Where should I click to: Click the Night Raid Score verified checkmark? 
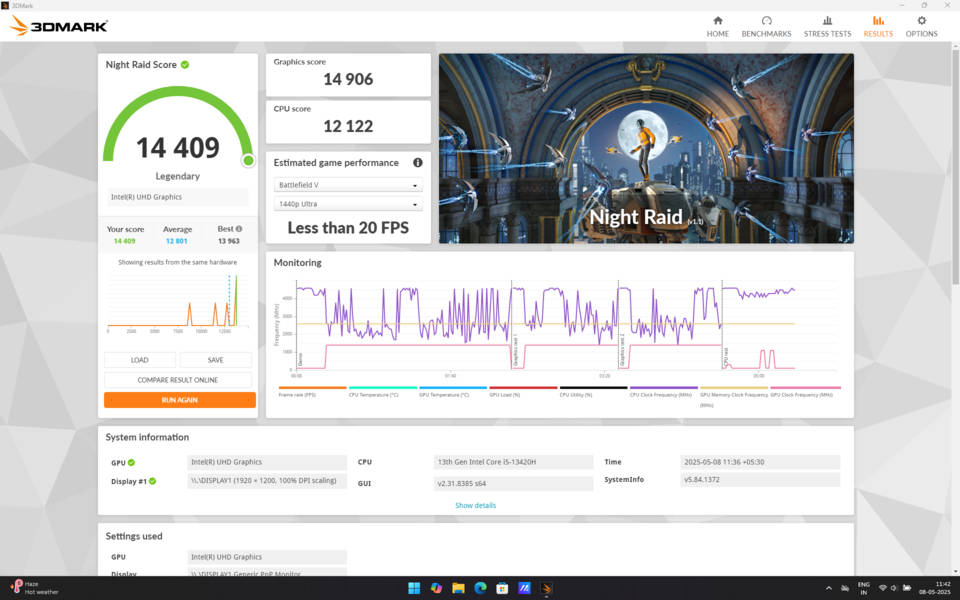185,64
